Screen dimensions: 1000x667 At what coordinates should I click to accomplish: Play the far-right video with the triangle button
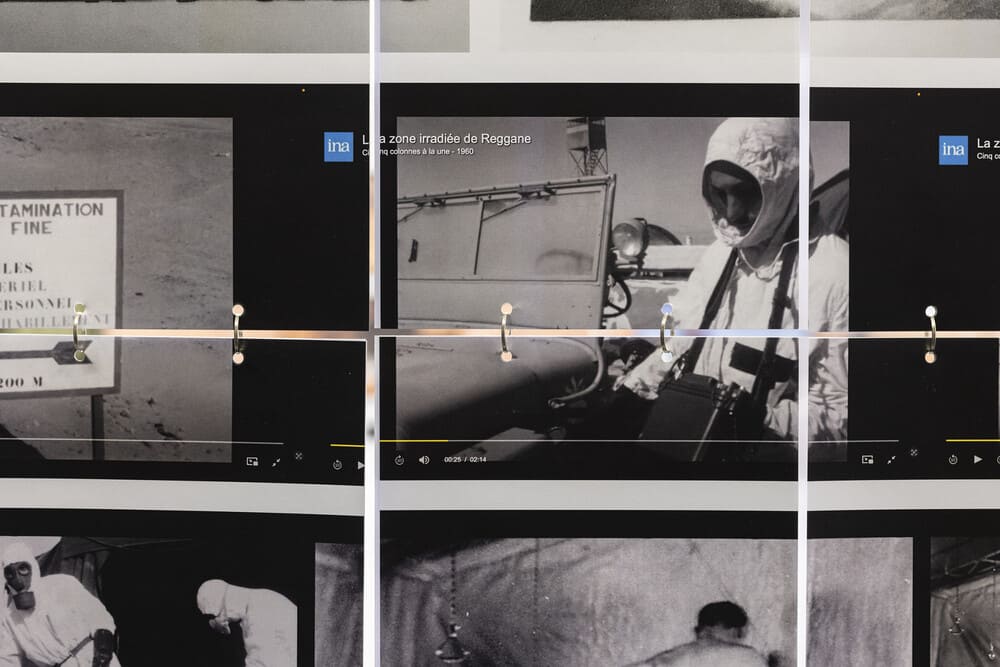coord(978,459)
